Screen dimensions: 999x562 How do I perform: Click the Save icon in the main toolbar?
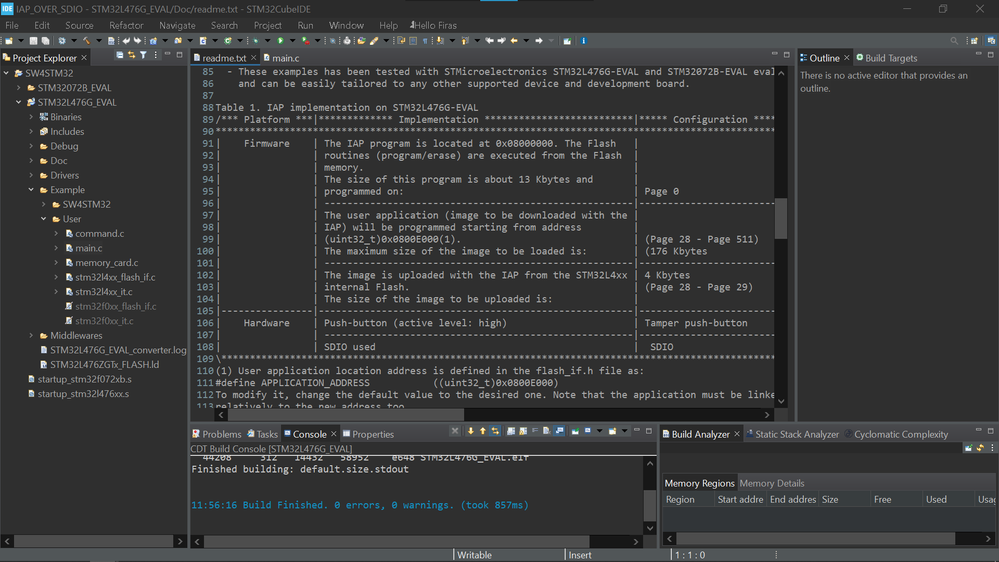point(33,41)
